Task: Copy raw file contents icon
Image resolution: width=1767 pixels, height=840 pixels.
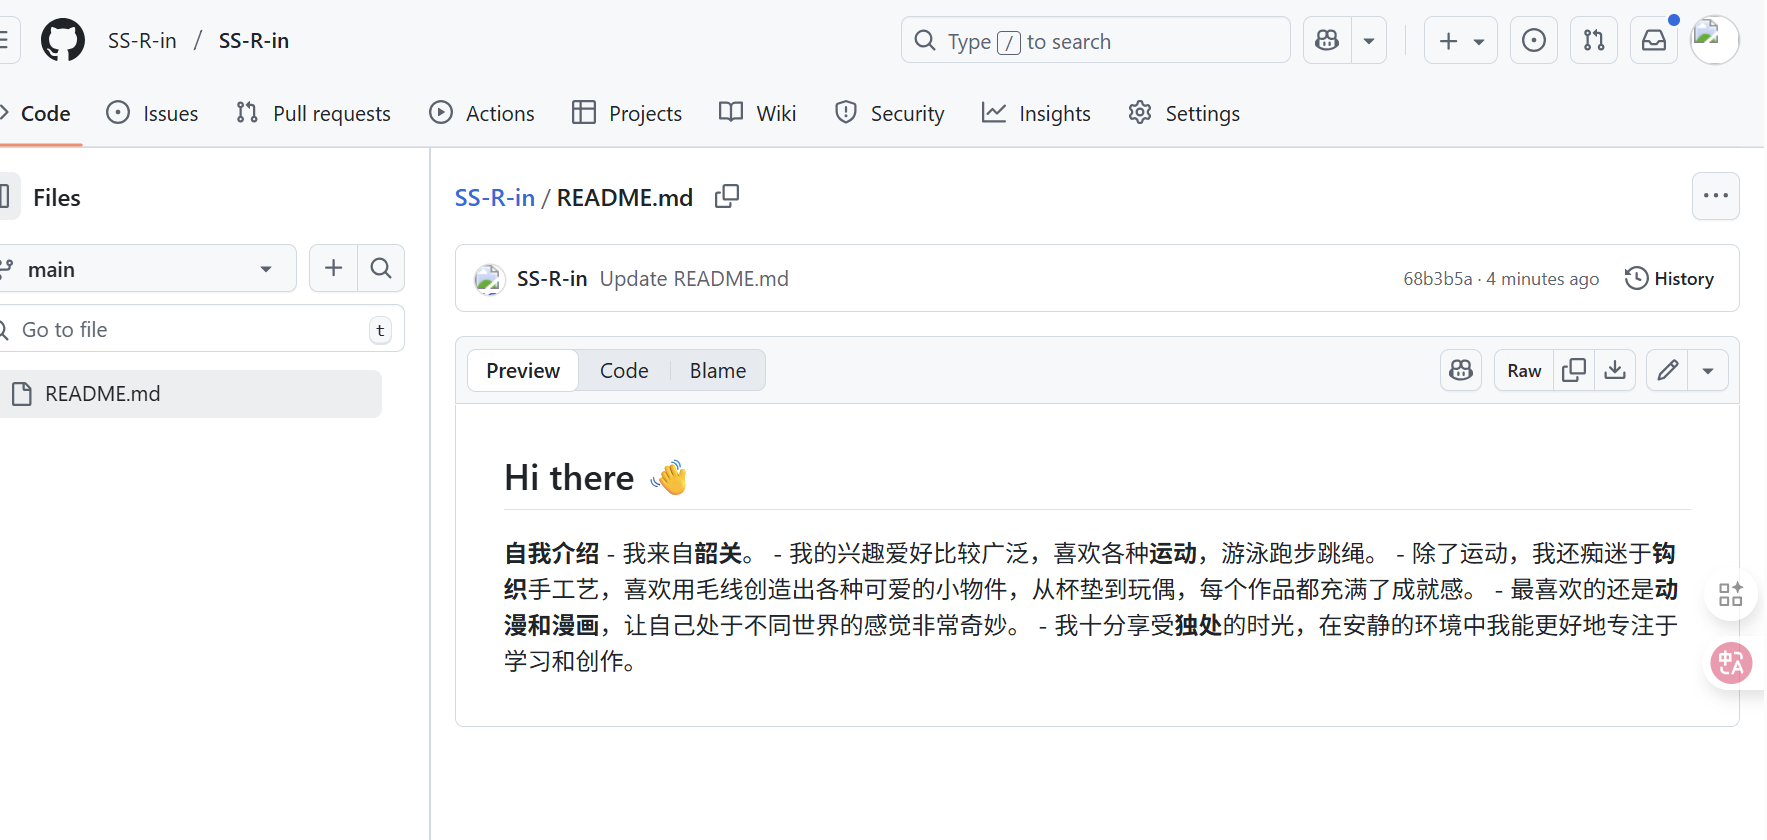Action: pyautogui.click(x=1574, y=370)
